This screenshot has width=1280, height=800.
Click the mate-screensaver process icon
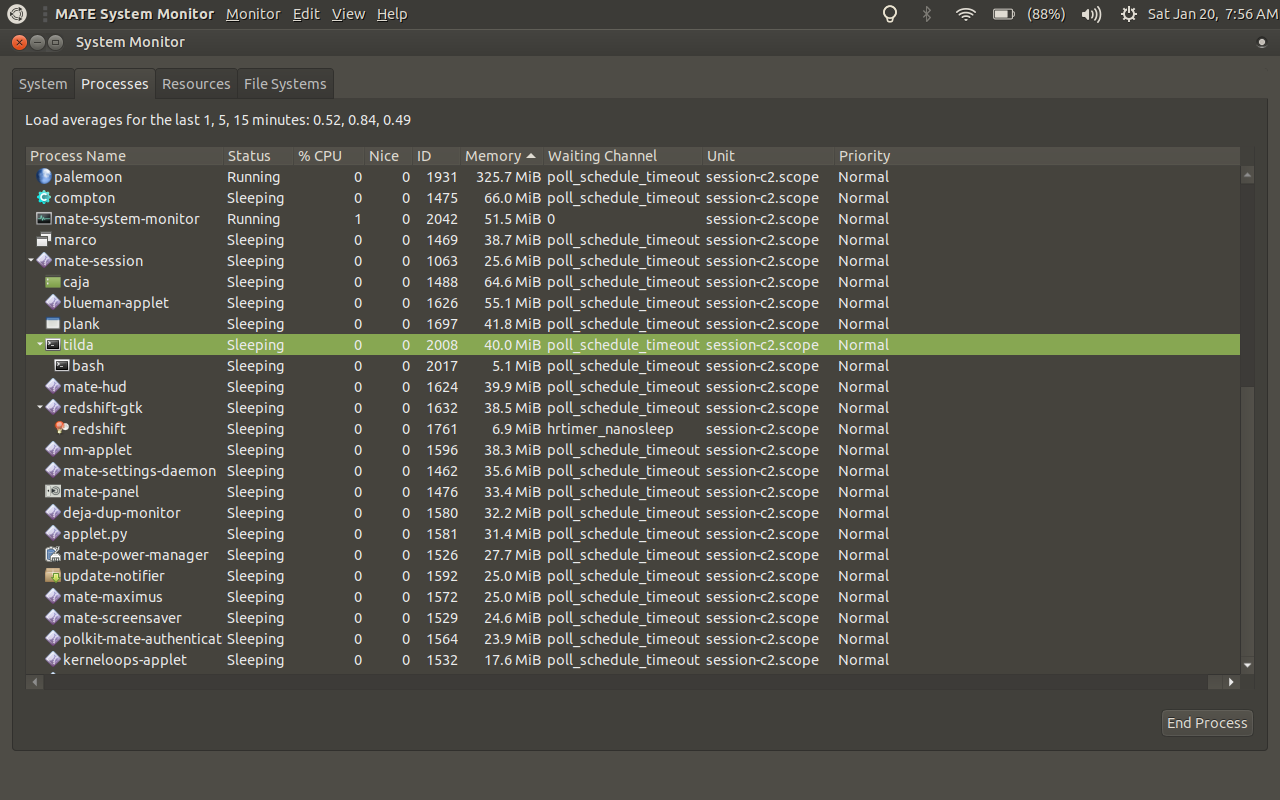tap(53, 618)
